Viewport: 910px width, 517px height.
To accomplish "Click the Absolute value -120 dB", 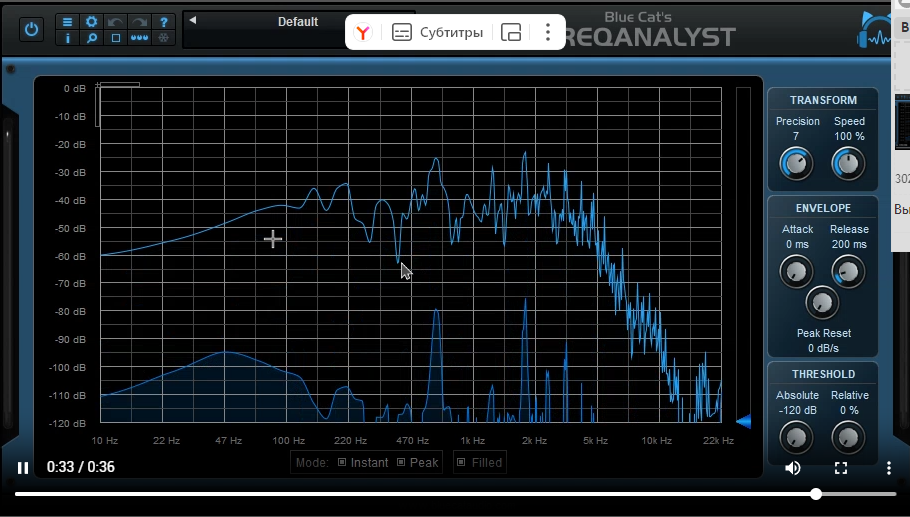I will click(x=797, y=410).
